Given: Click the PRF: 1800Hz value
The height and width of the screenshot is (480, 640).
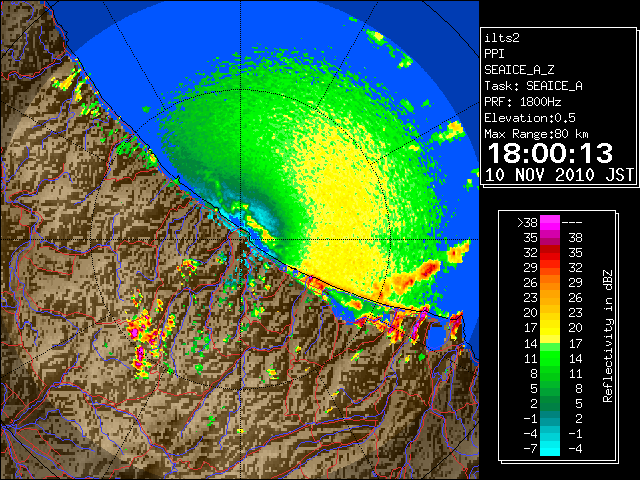Looking at the screenshot, I should click(523, 102).
